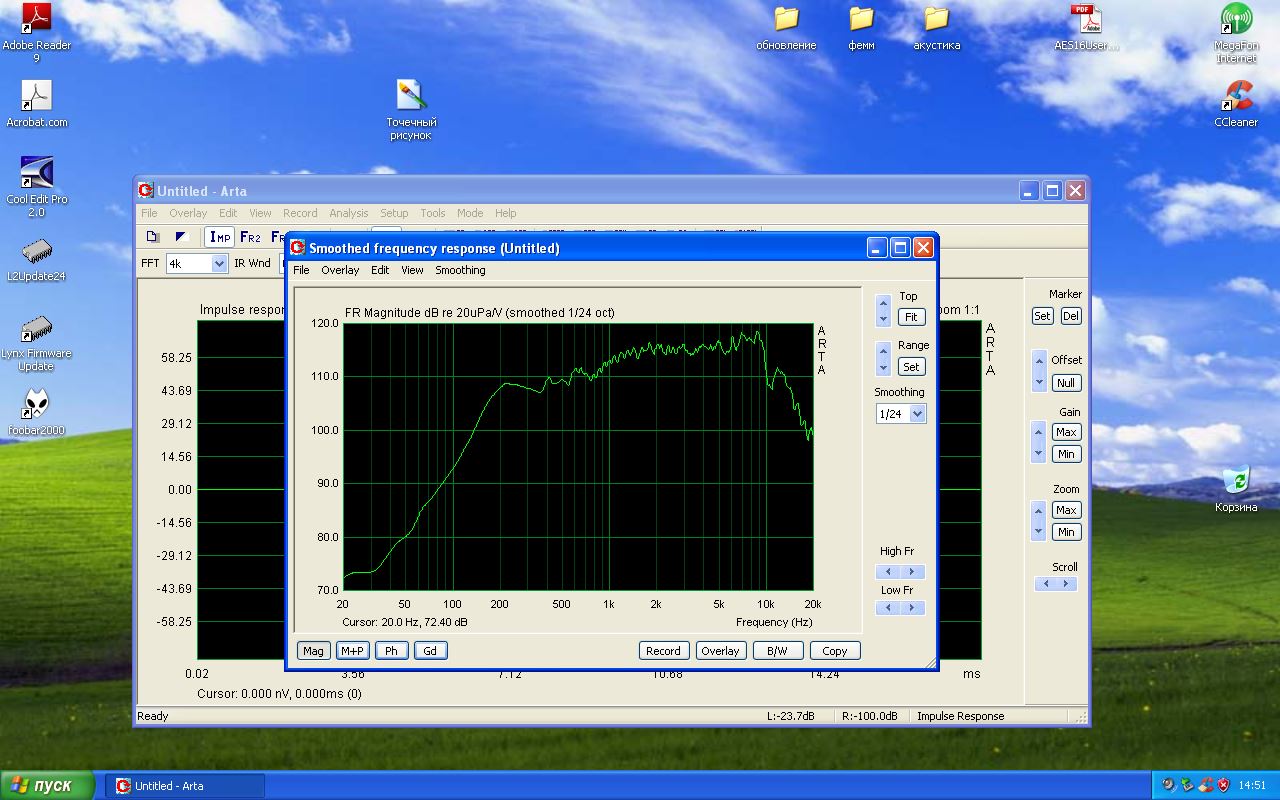Open the foobar2000 desktop icon
The width and height of the screenshot is (1280, 800).
[36, 412]
